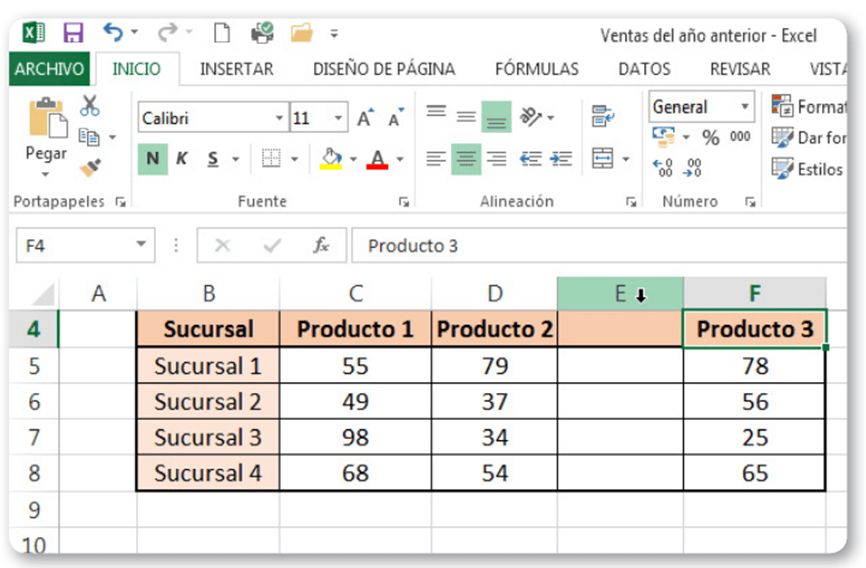
Task: Switch to DISEÑO DE PÁGINA tab
Action: coord(384,69)
